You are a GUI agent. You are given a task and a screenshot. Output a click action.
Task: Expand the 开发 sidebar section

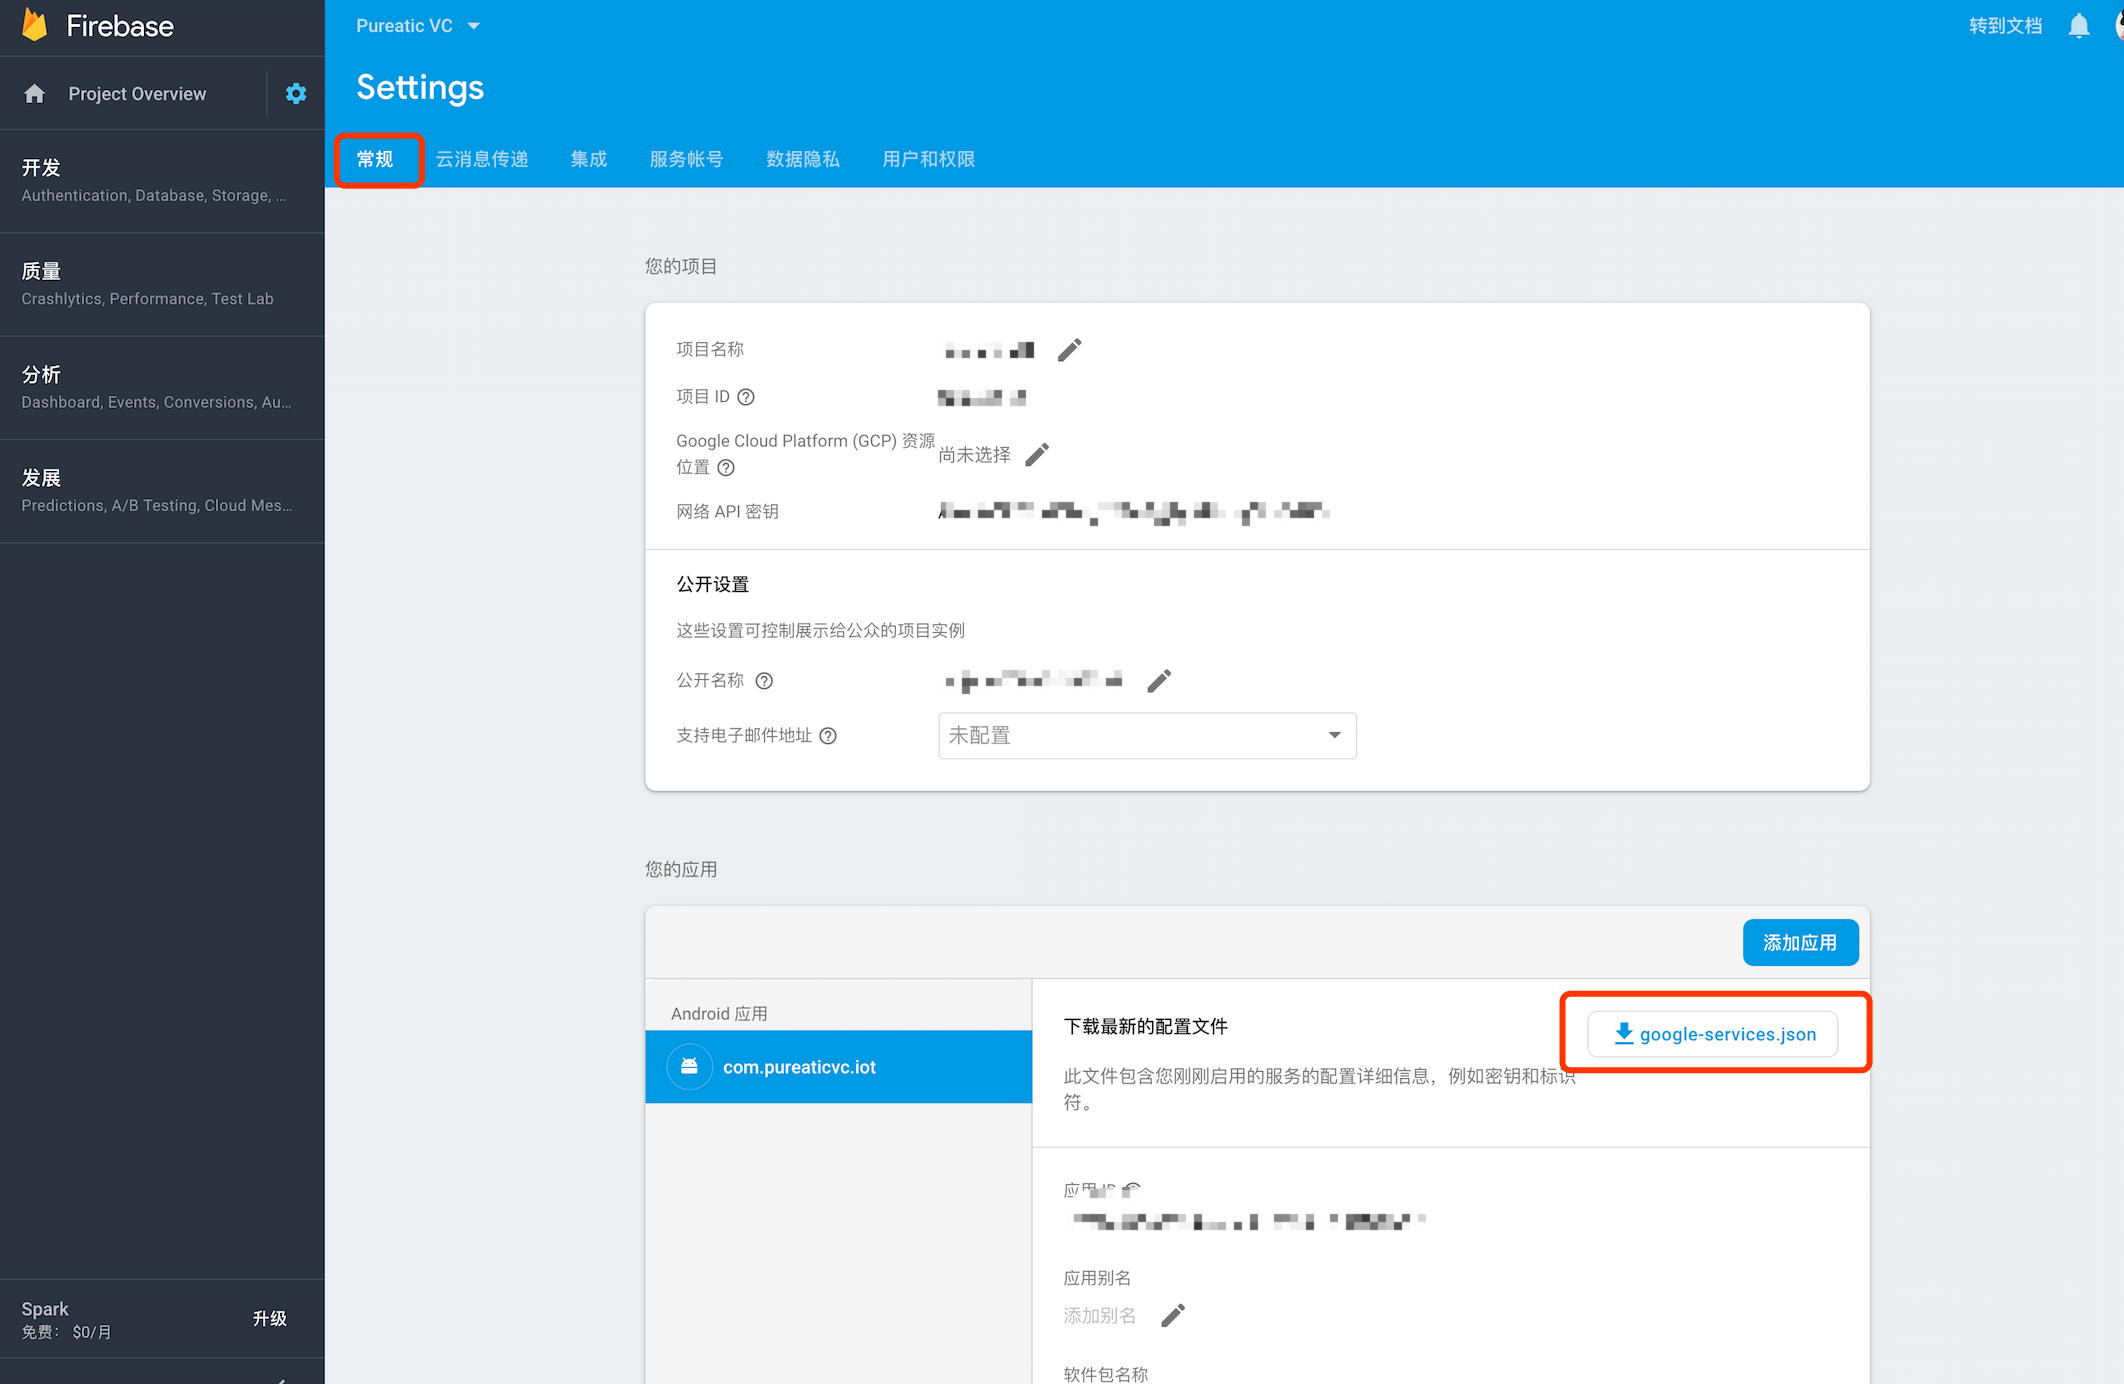point(162,181)
